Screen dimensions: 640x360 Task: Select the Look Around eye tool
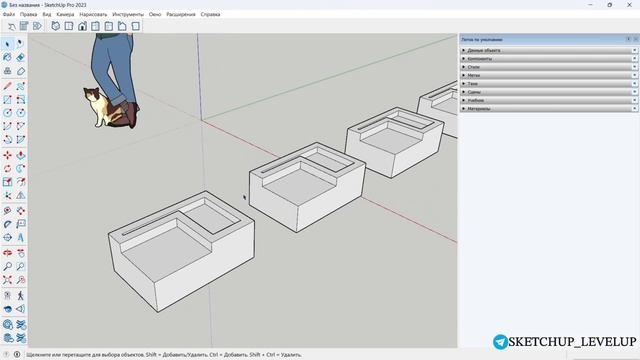click(7, 309)
